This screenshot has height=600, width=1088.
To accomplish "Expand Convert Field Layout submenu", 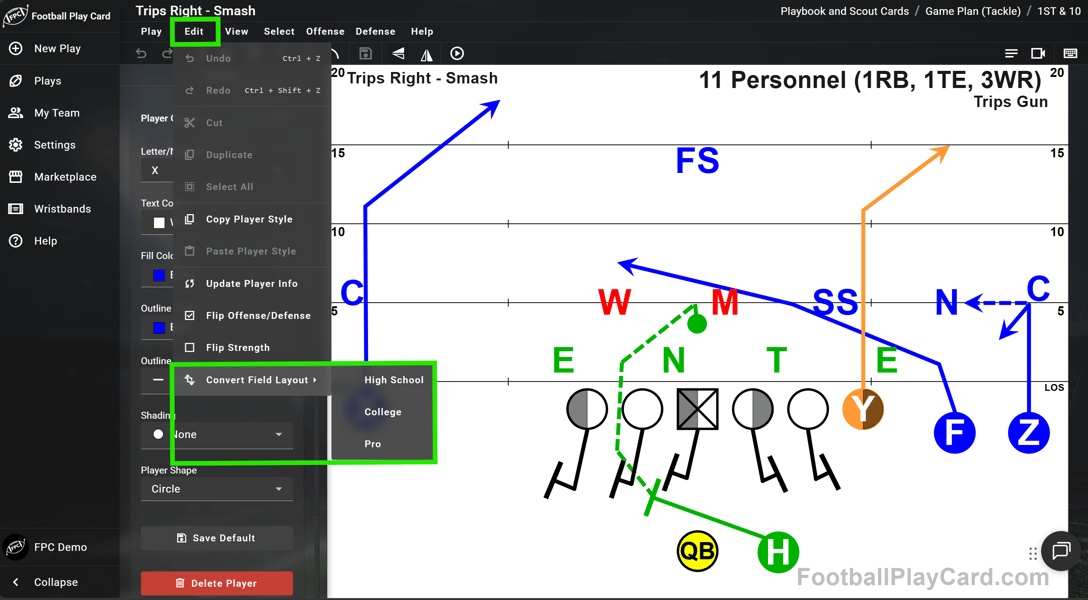I will click(x=251, y=380).
